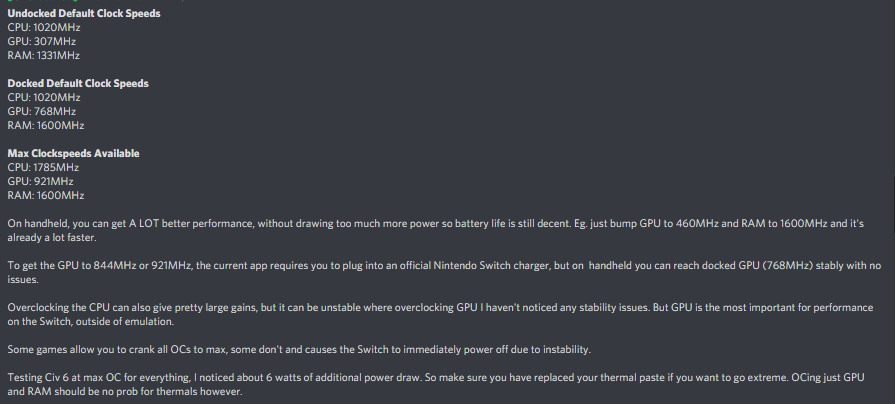This screenshot has width=895, height=404.
Task: Click the 'Docked Default Clock Speeds' heading
Action: (x=78, y=83)
